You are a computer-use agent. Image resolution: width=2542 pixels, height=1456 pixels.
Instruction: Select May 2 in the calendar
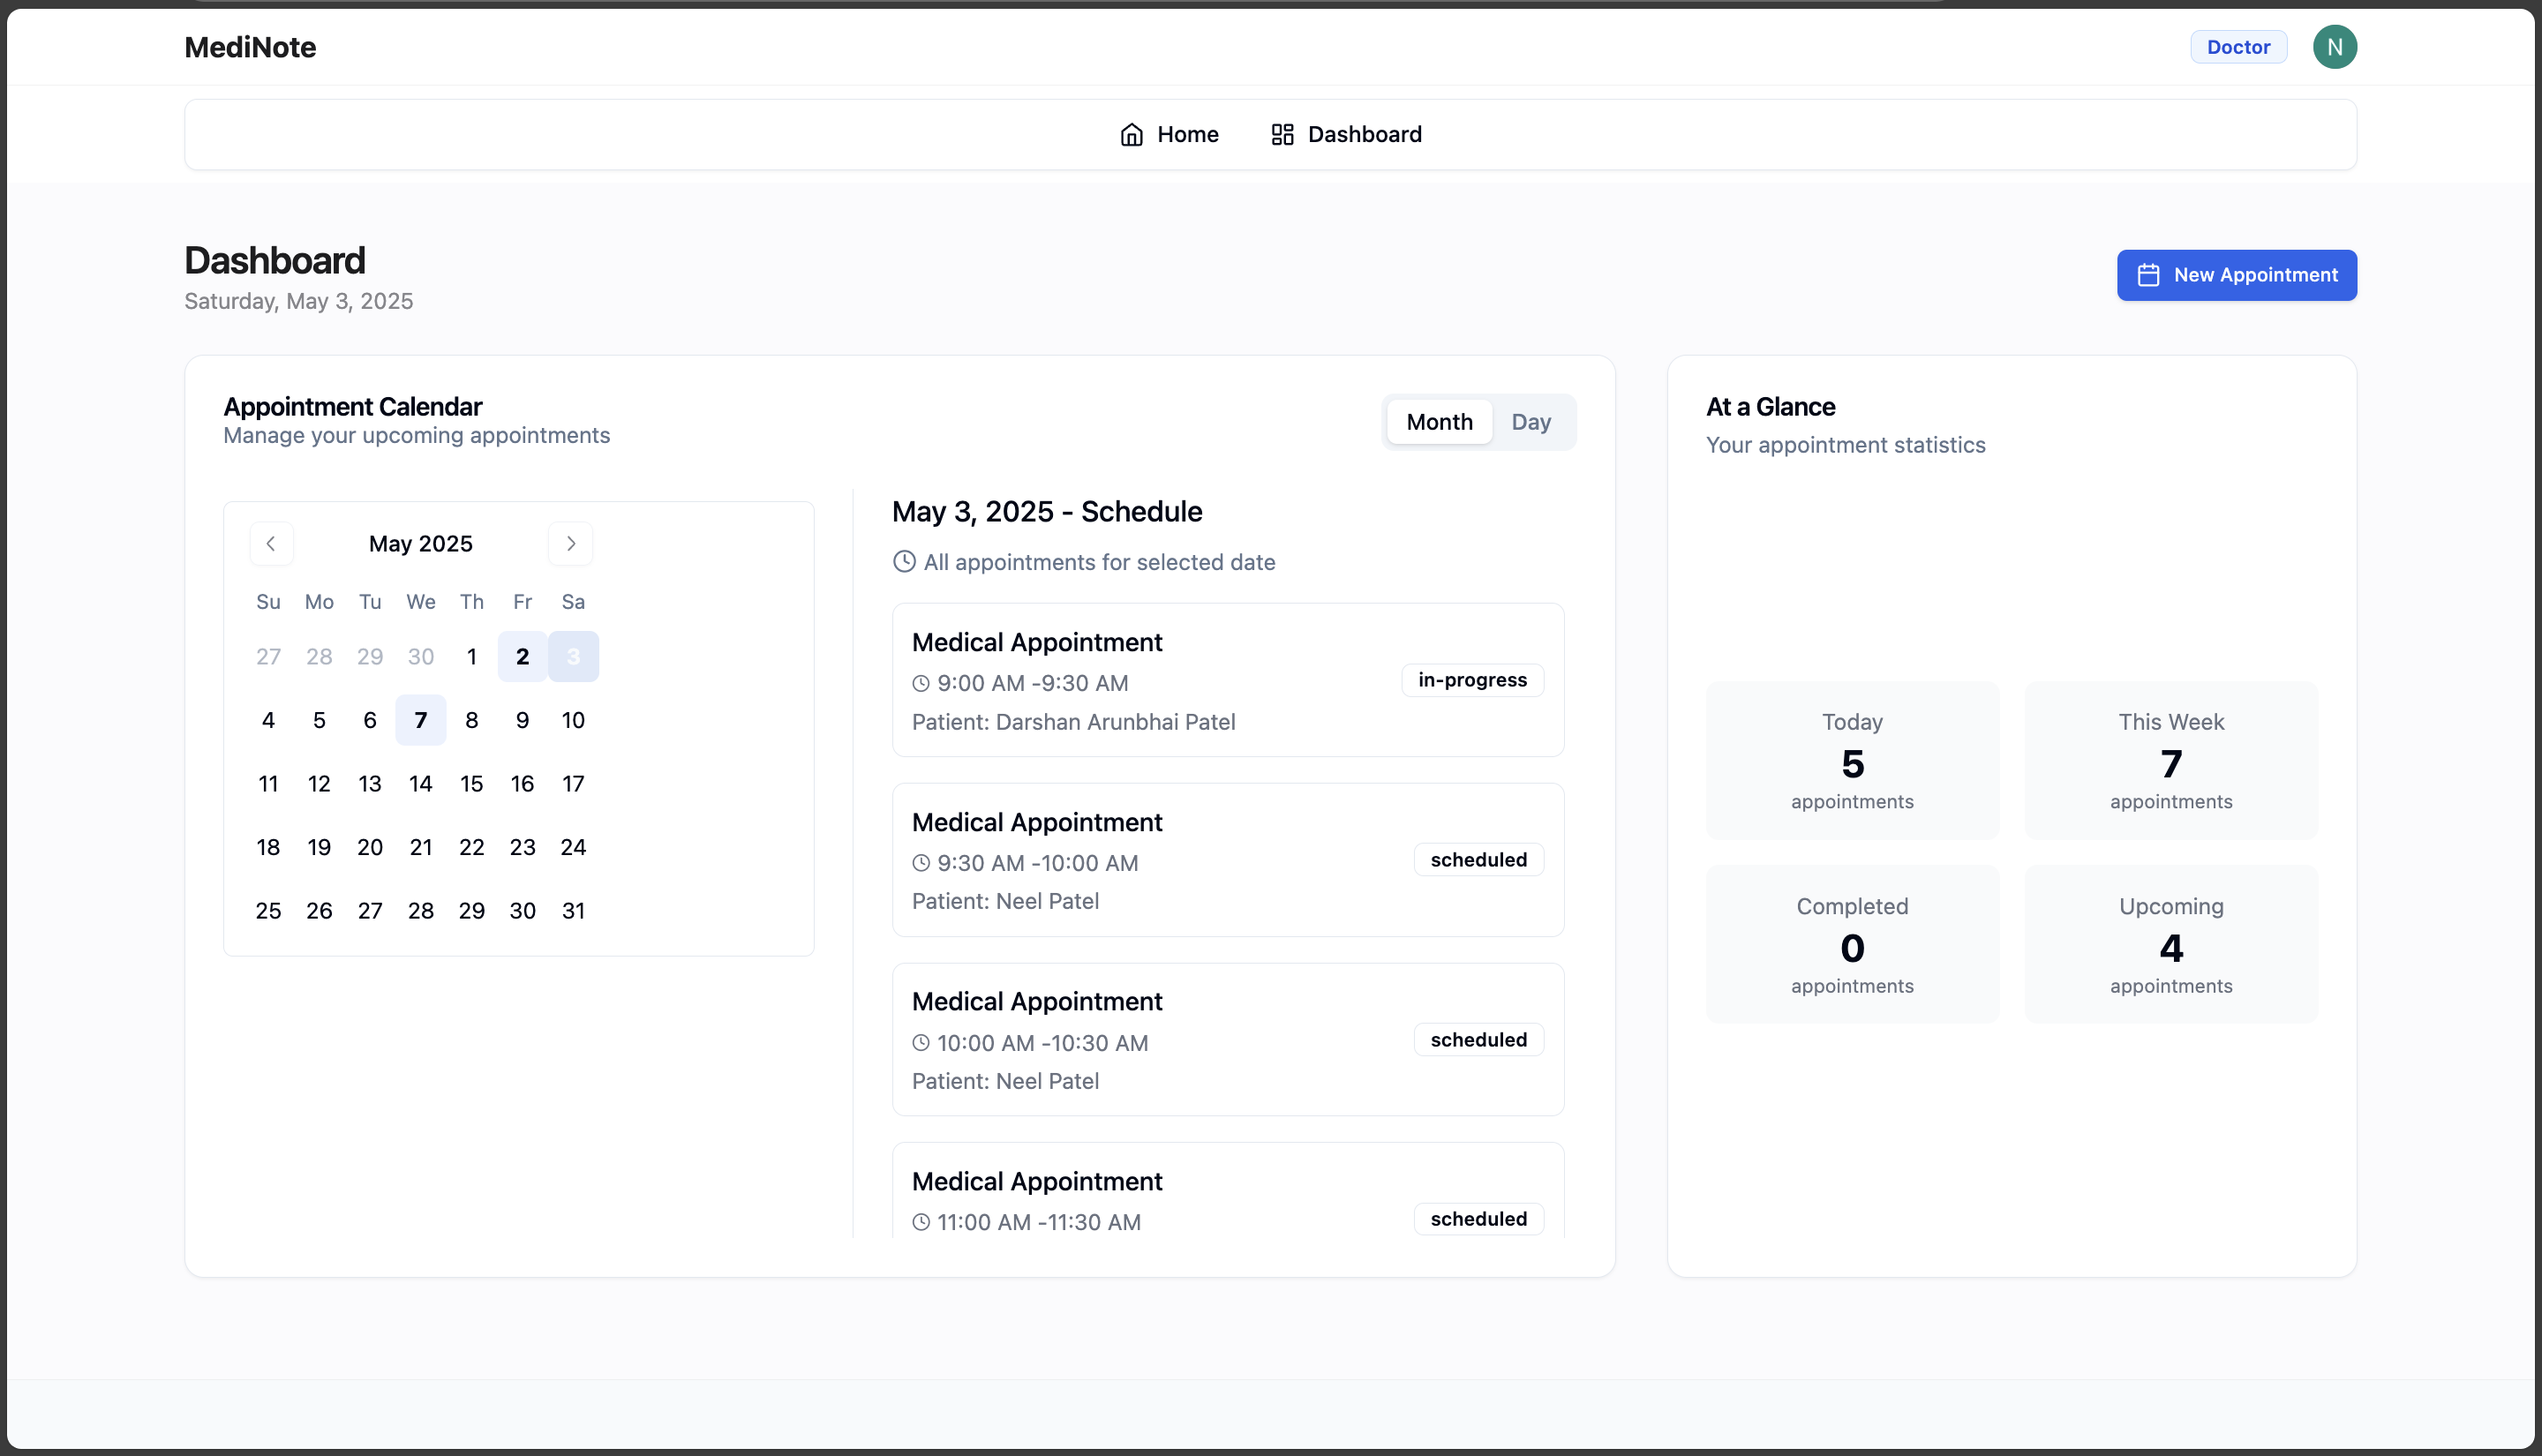pyautogui.click(x=522, y=657)
